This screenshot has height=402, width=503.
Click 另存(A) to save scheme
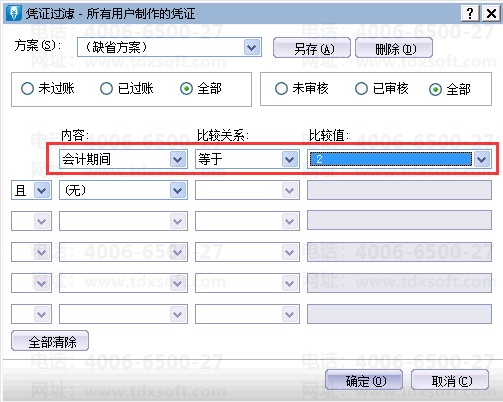pos(312,48)
